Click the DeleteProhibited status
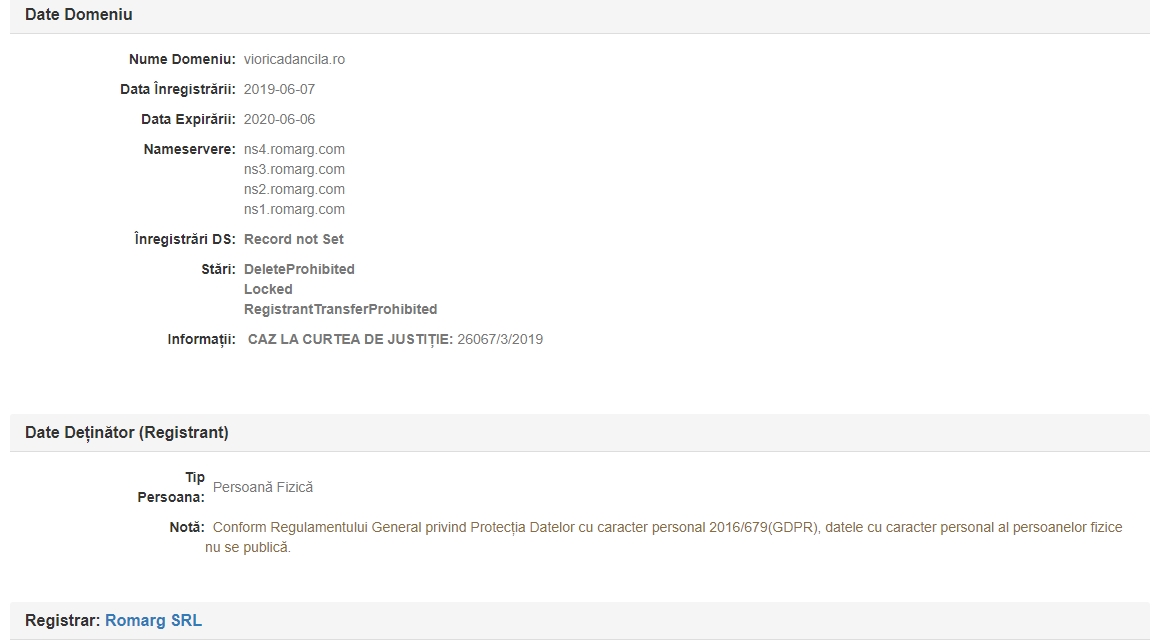Viewport: 1157px width, 640px height. (x=299, y=269)
